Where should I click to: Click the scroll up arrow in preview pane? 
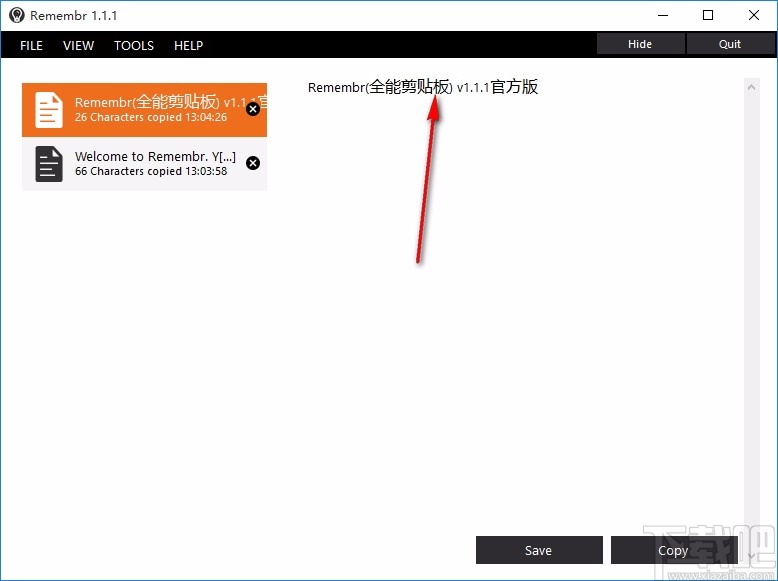[752, 87]
